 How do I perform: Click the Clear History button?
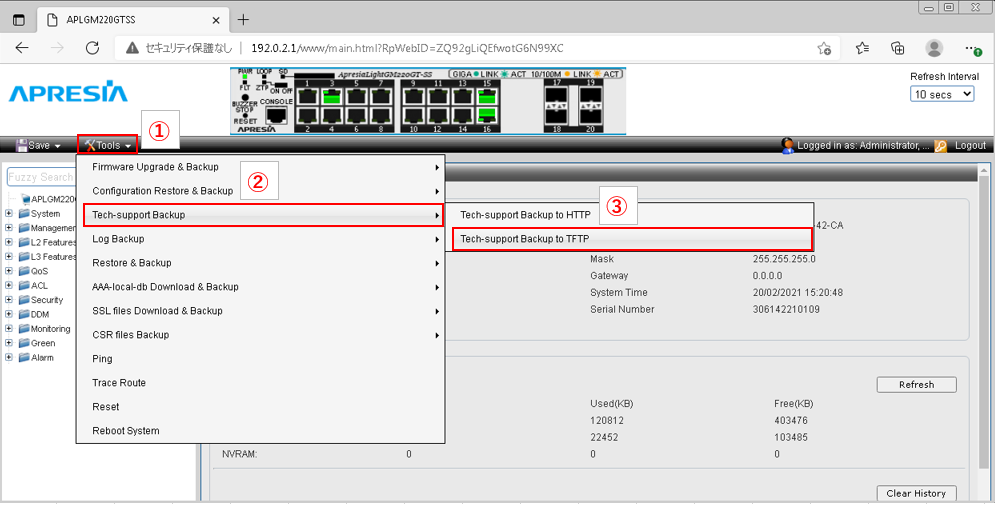[916, 493]
